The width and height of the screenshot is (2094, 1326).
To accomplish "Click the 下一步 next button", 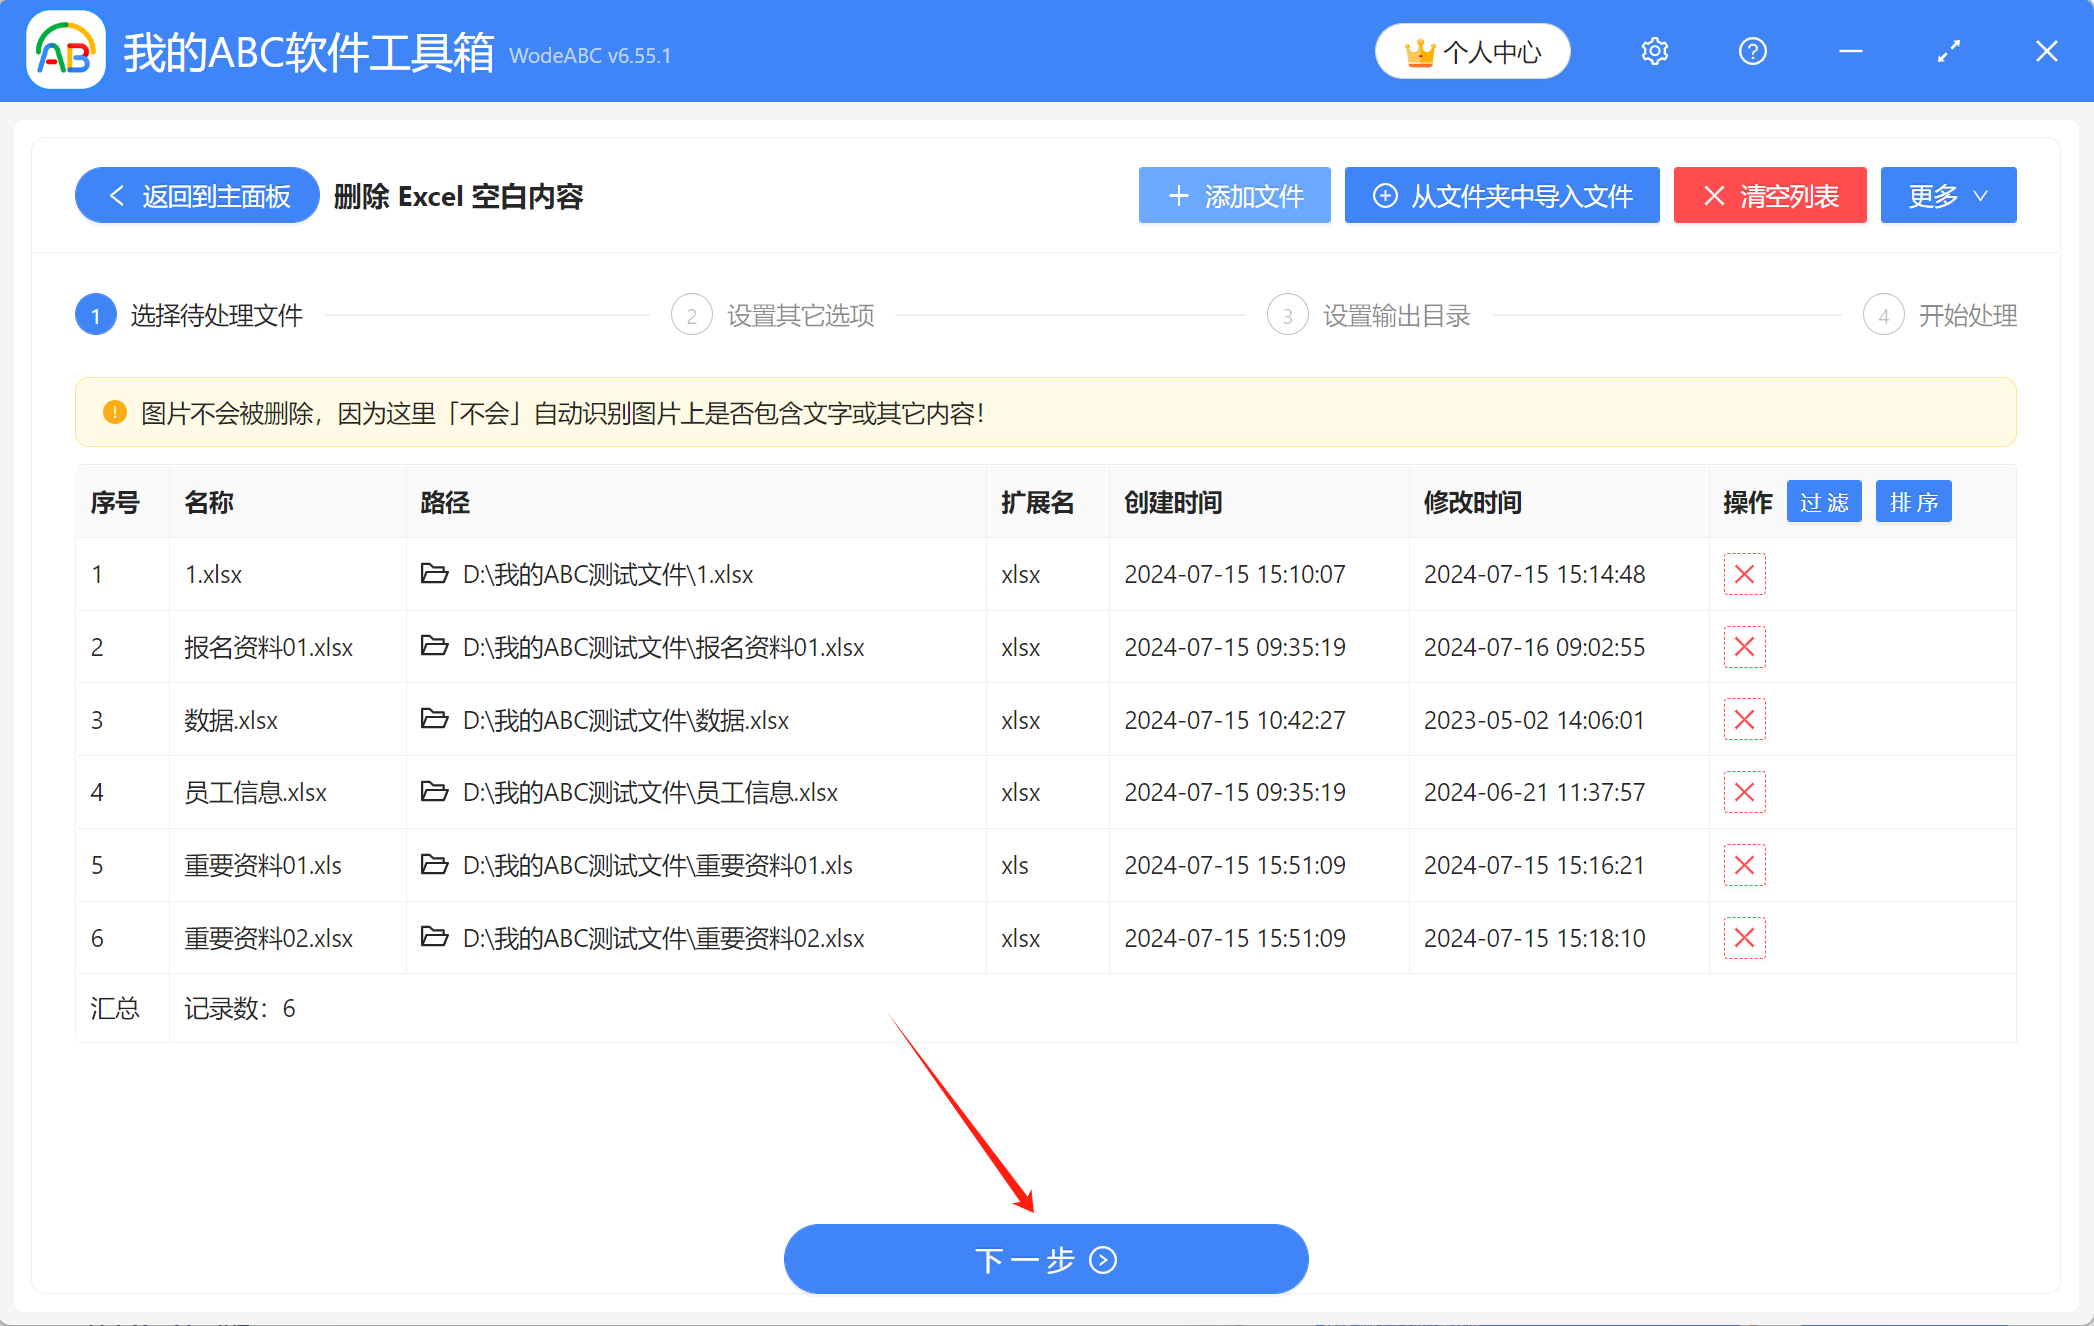I will 1046,1259.
